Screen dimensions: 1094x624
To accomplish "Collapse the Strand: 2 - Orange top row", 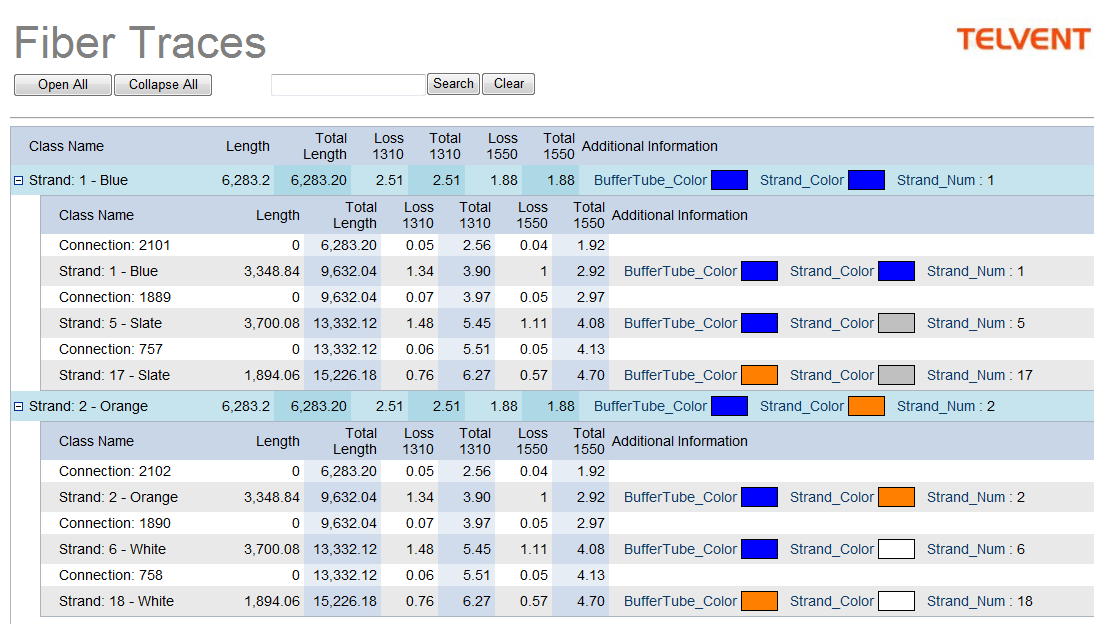I will point(19,407).
